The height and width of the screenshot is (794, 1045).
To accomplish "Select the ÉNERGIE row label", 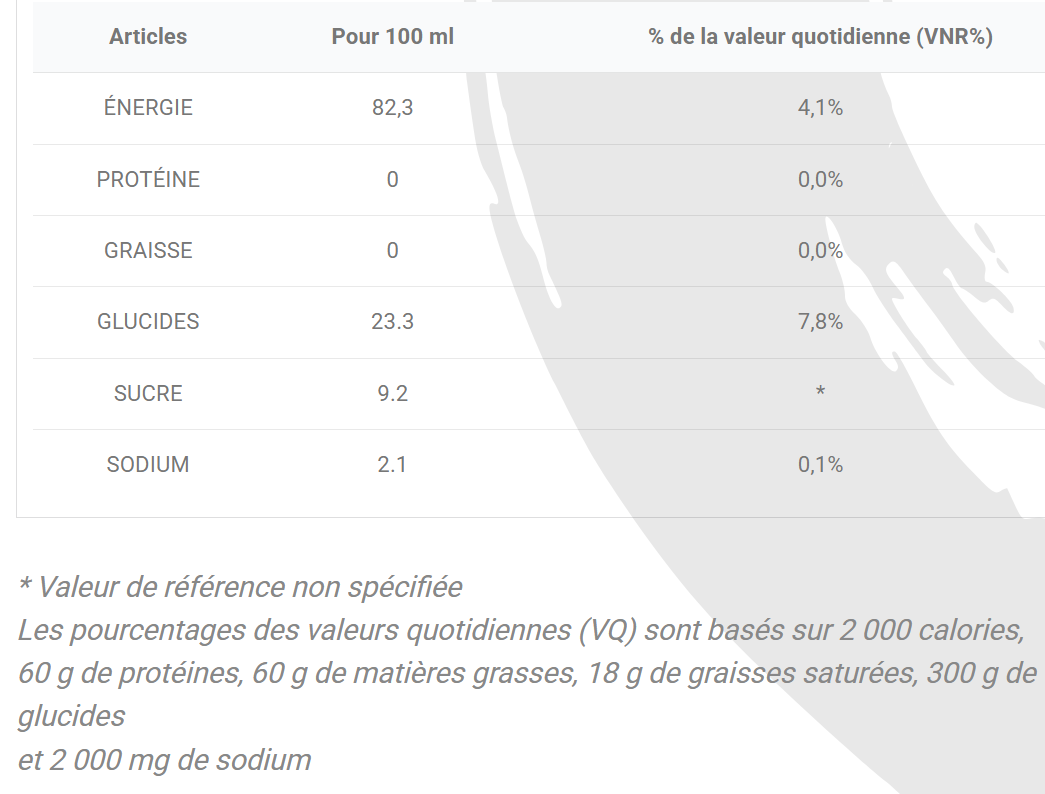I will coord(148,107).
